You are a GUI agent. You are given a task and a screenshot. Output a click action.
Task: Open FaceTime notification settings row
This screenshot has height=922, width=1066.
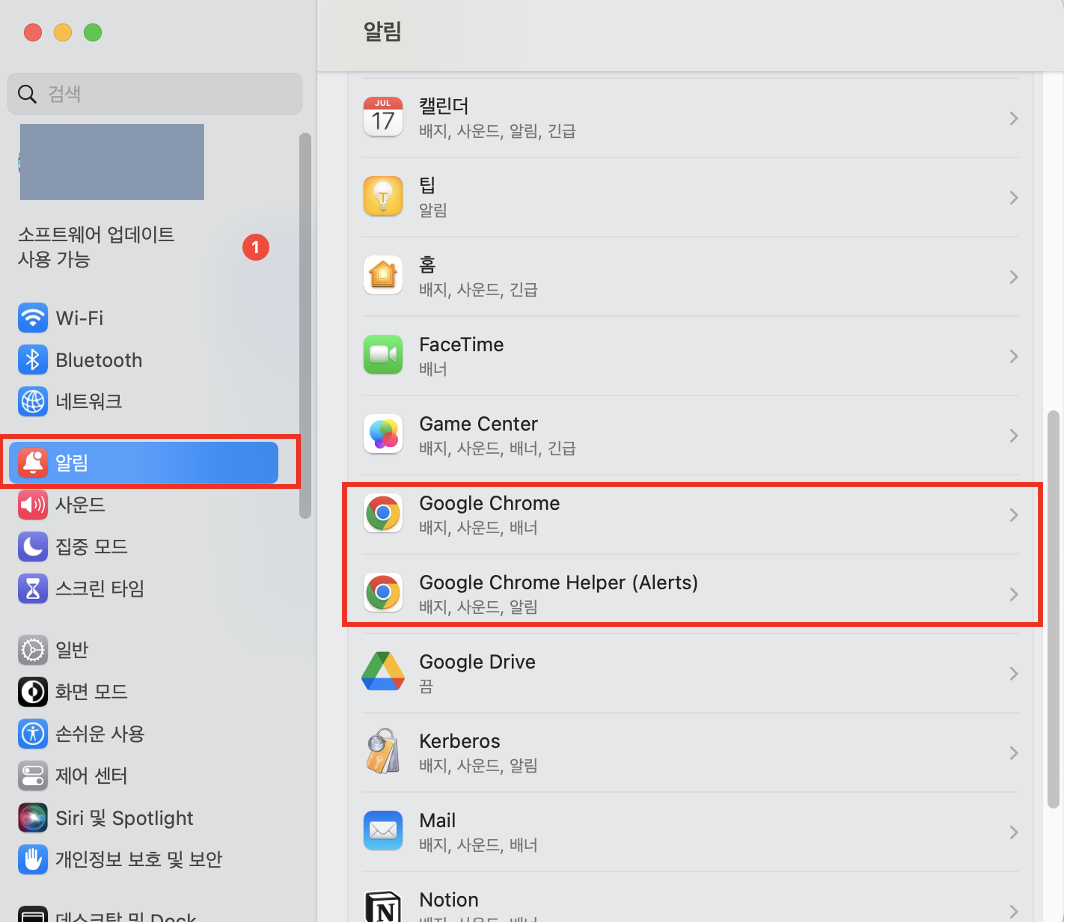tap(690, 356)
